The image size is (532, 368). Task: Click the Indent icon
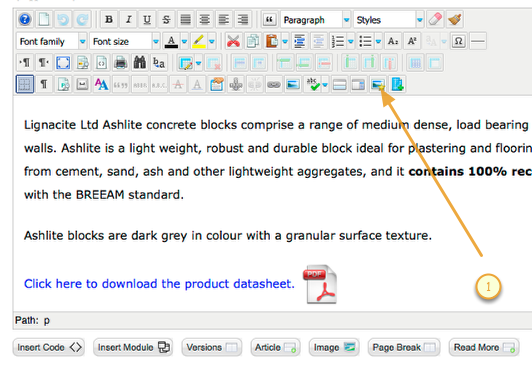pyautogui.click(x=299, y=41)
